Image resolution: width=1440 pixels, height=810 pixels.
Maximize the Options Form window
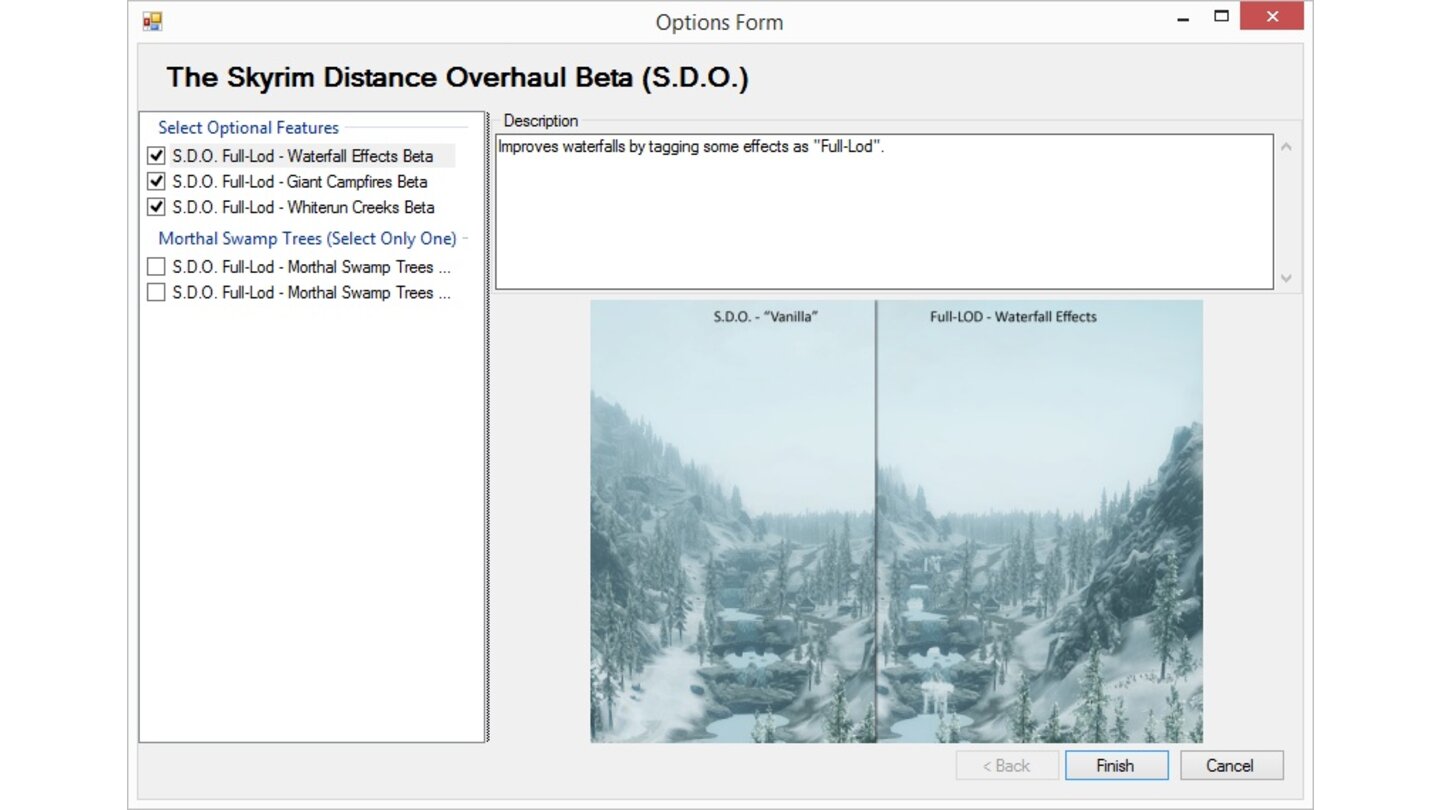point(1221,17)
